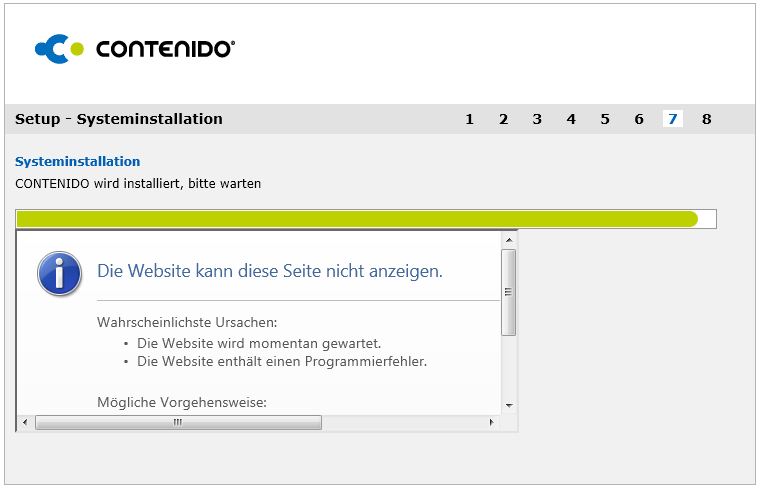Click the Systeminstallation heading
Screen dimensions: 760x489
(x=77, y=161)
